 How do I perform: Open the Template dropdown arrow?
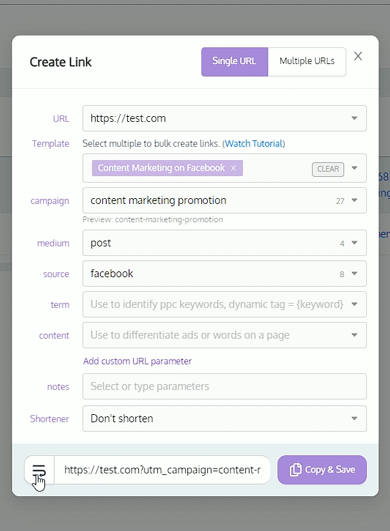(x=354, y=168)
